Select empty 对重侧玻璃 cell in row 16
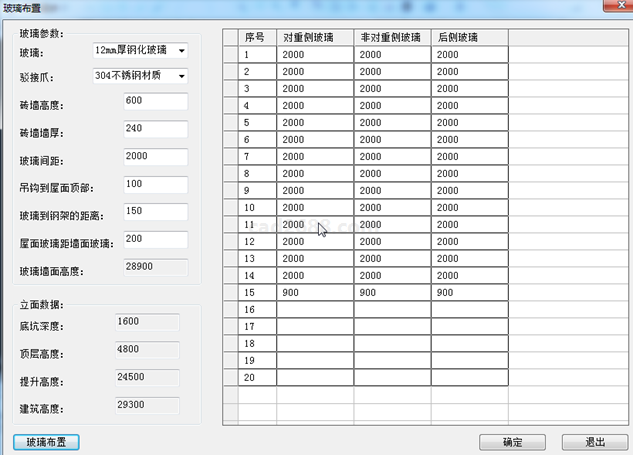This screenshot has width=633, height=455. 315,309
